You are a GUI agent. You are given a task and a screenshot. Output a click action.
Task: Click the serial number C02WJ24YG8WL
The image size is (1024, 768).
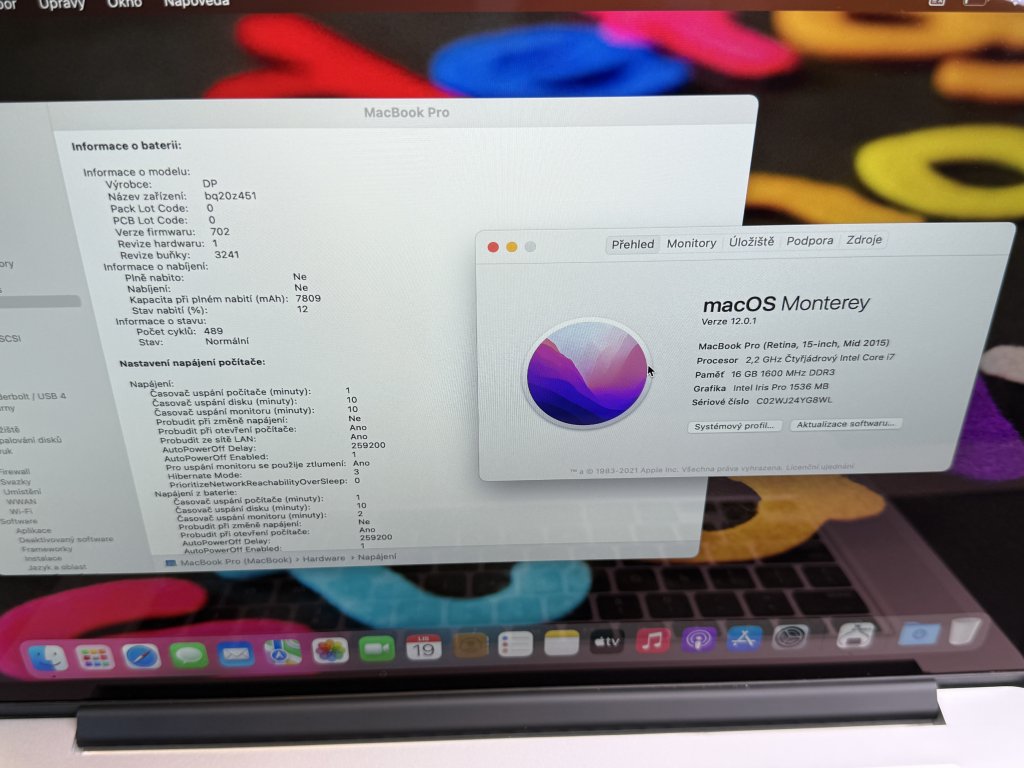tap(794, 400)
